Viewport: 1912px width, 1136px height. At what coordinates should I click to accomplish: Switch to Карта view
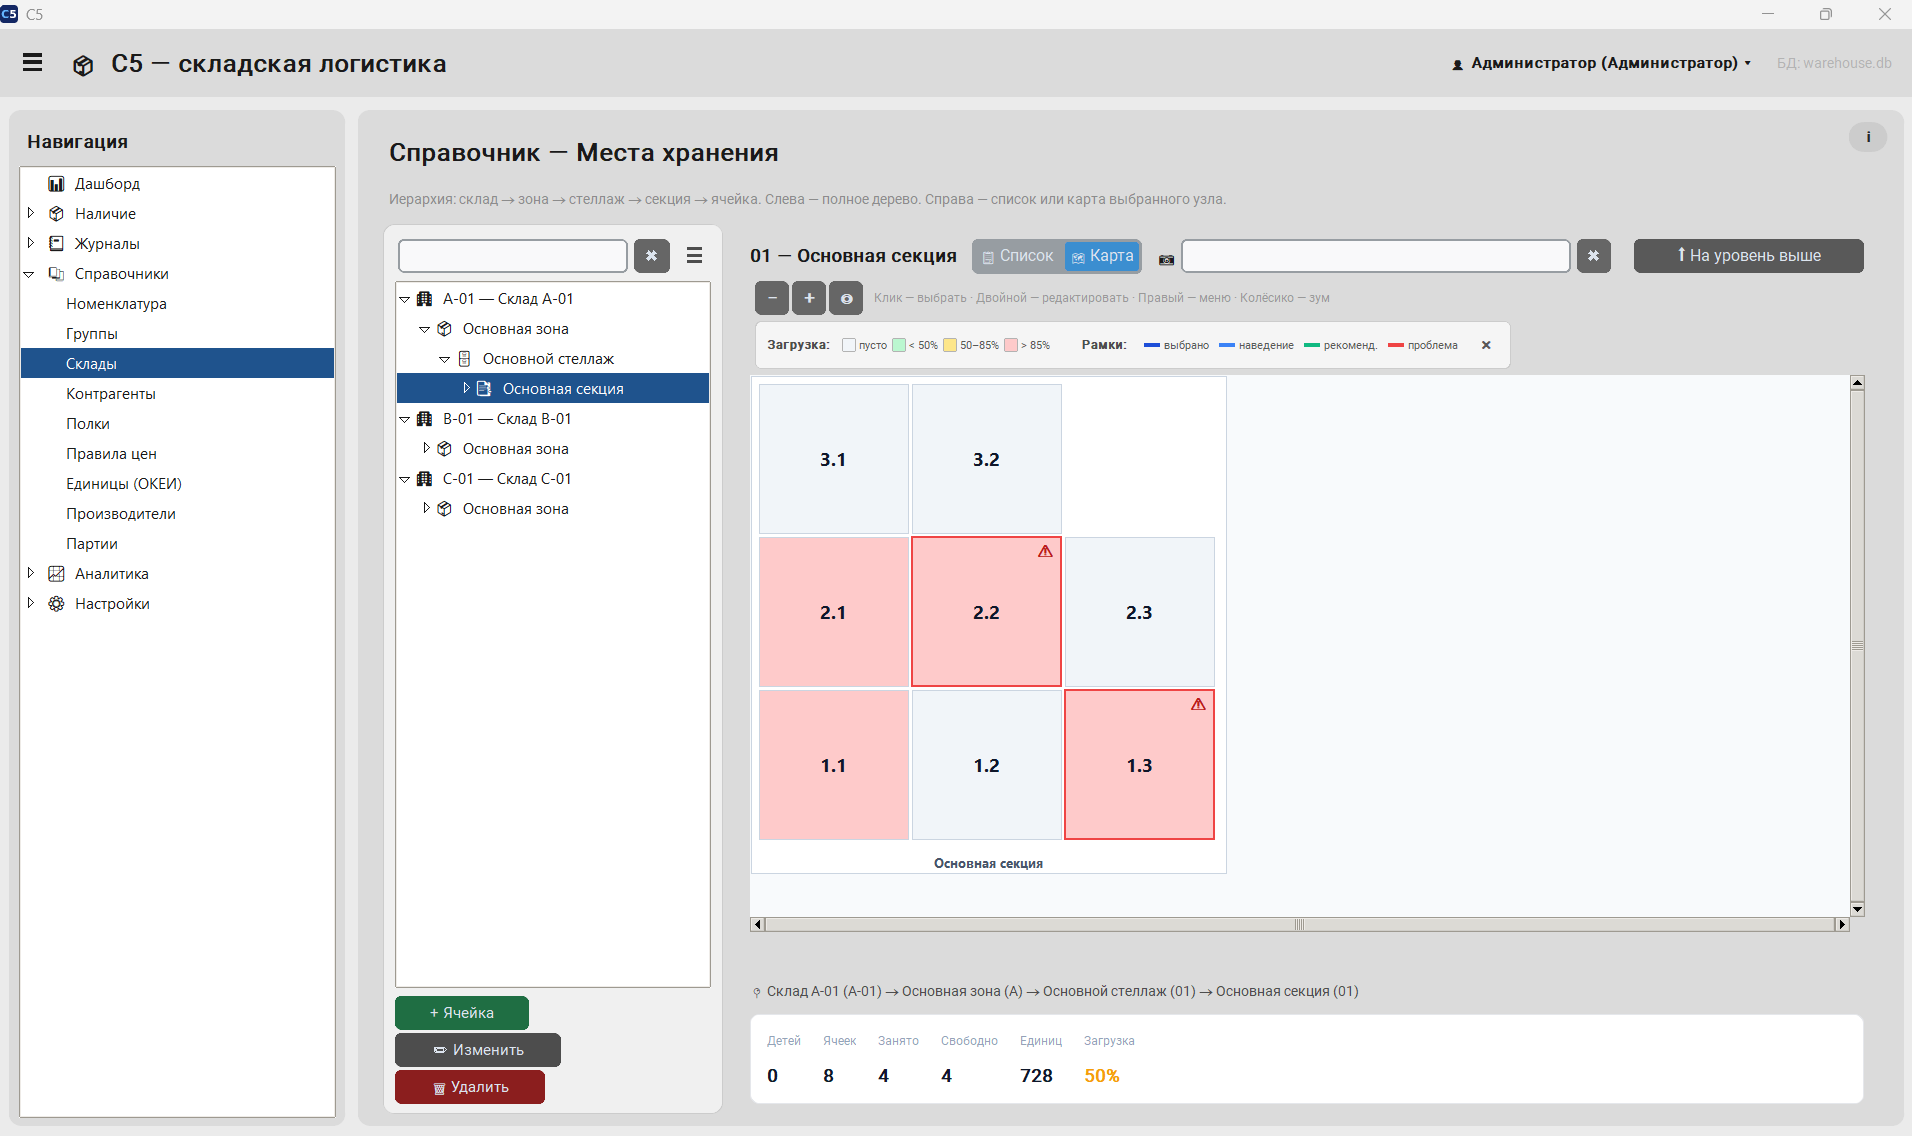pos(1102,256)
